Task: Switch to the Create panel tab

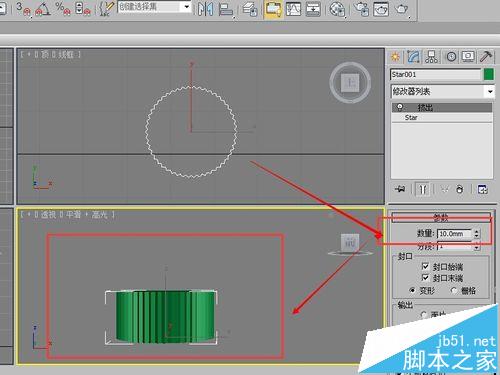Action: coord(395,57)
